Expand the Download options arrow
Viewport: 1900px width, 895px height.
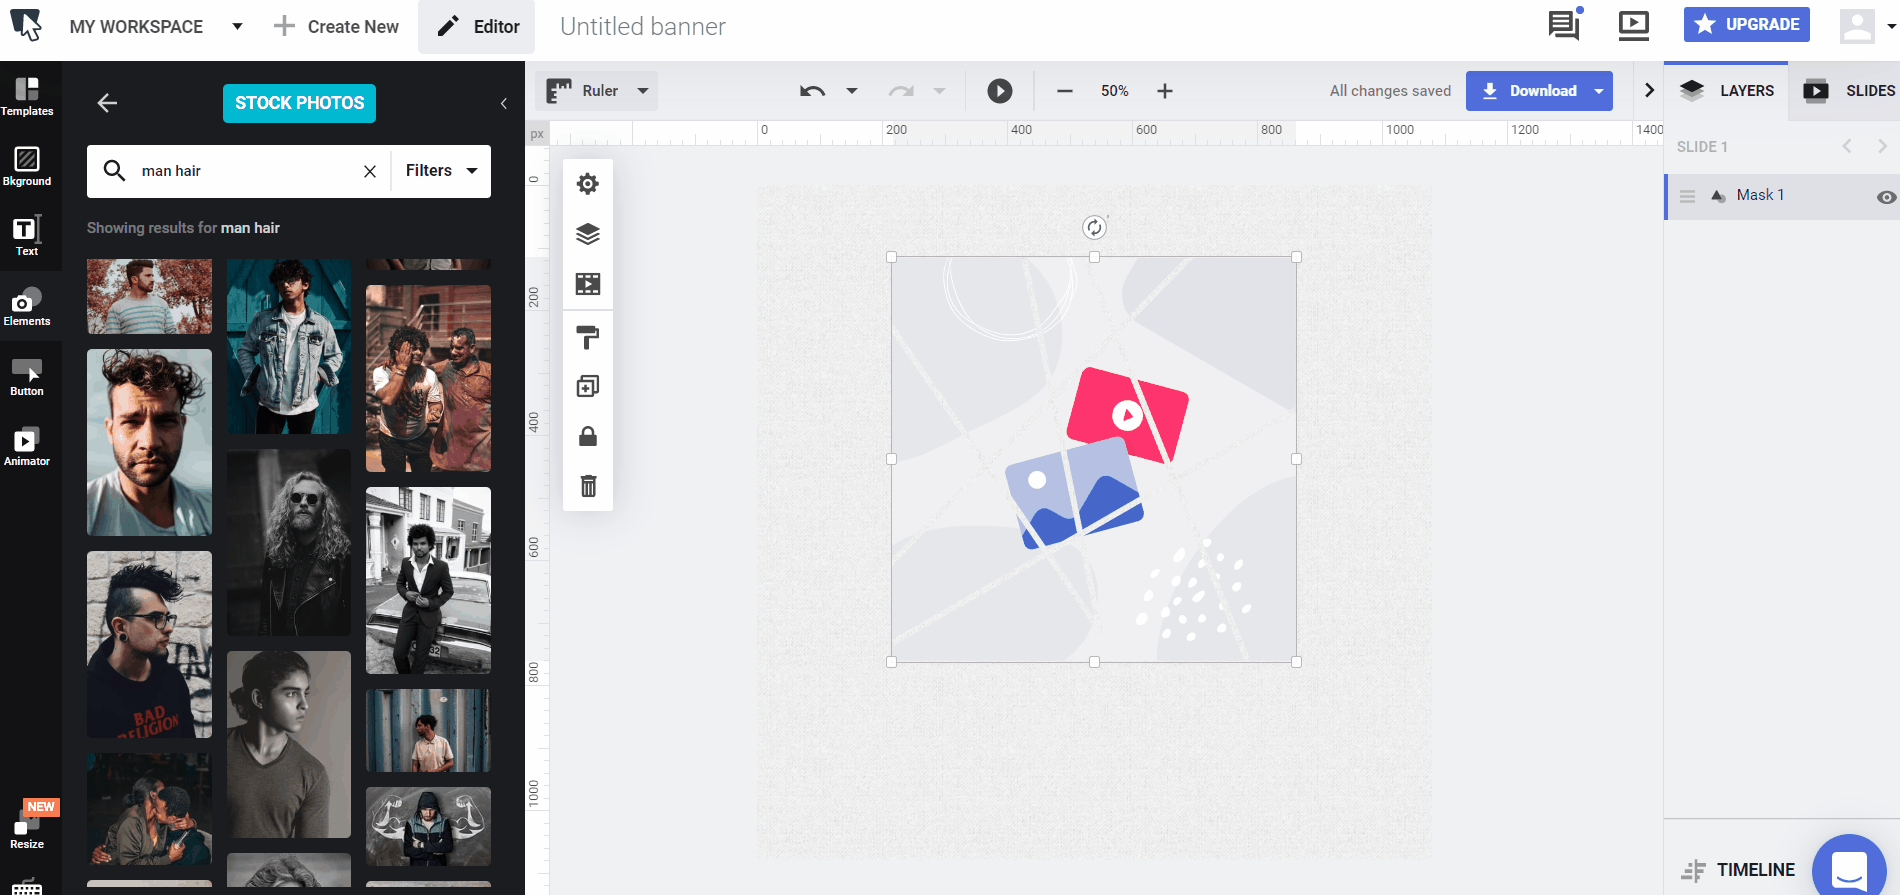(x=1599, y=91)
